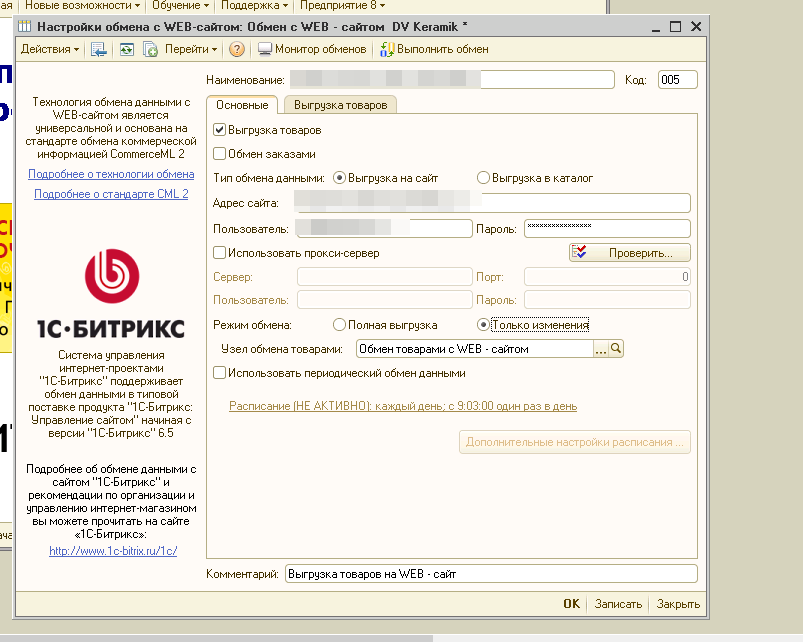
Task: Click into the Комментарий text field
Action: [x=490, y=574]
